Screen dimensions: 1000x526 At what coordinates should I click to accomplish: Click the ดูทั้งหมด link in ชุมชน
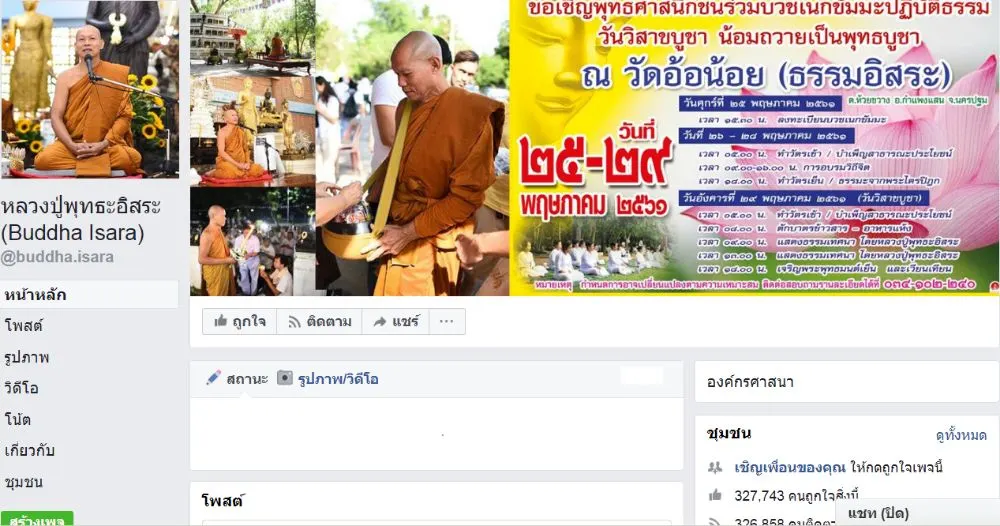pos(961,435)
